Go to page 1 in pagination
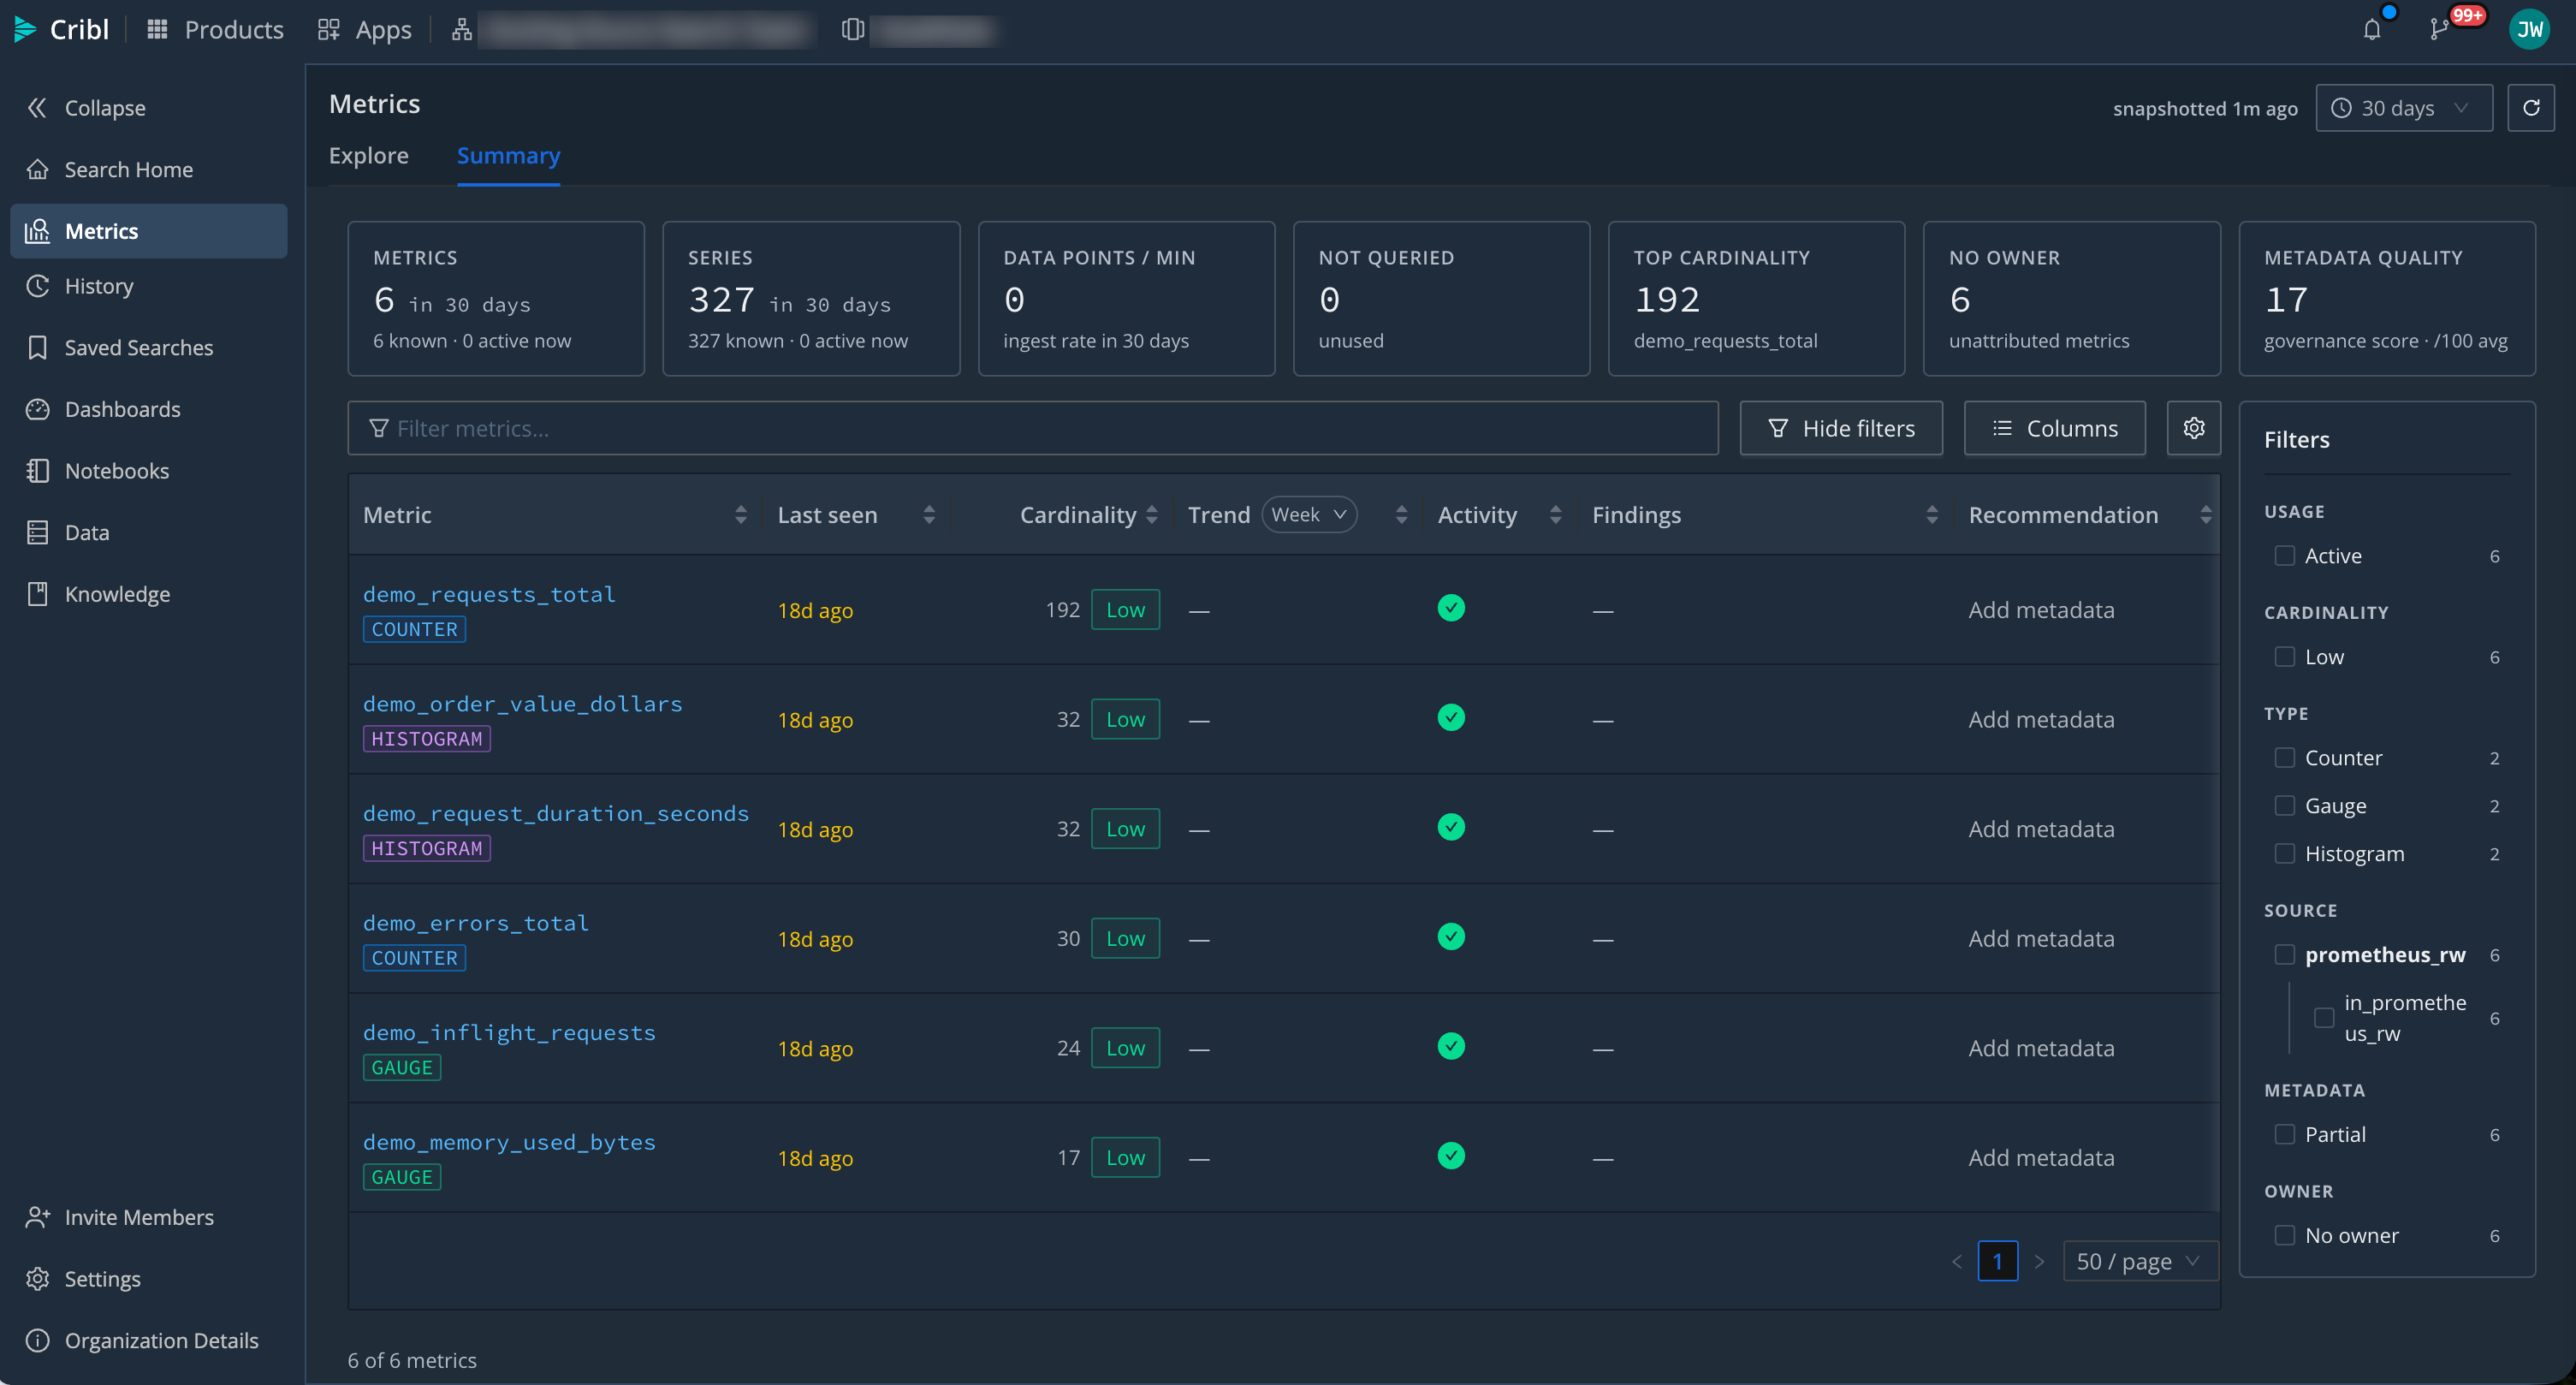Screen dimensions: 2576x1385 (1997, 1261)
